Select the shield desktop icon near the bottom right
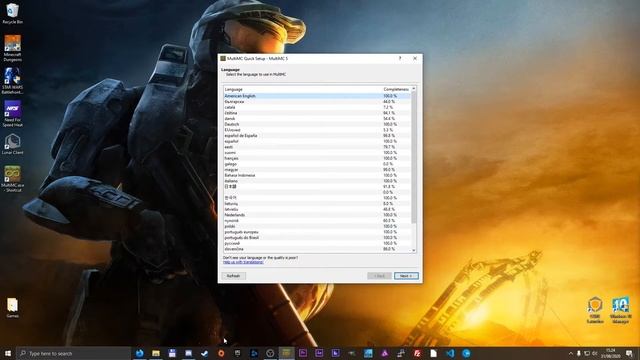This screenshot has height=360, width=640. pyautogui.click(x=595, y=310)
